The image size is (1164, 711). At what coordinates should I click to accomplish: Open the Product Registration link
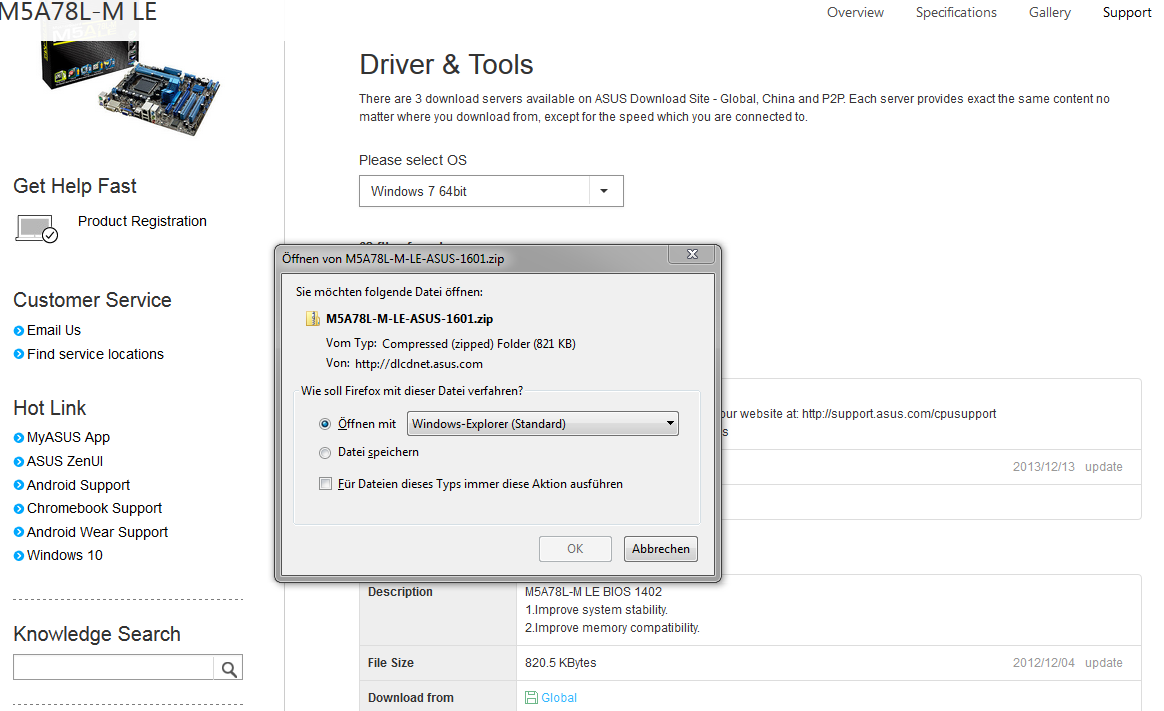pos(142,221)
